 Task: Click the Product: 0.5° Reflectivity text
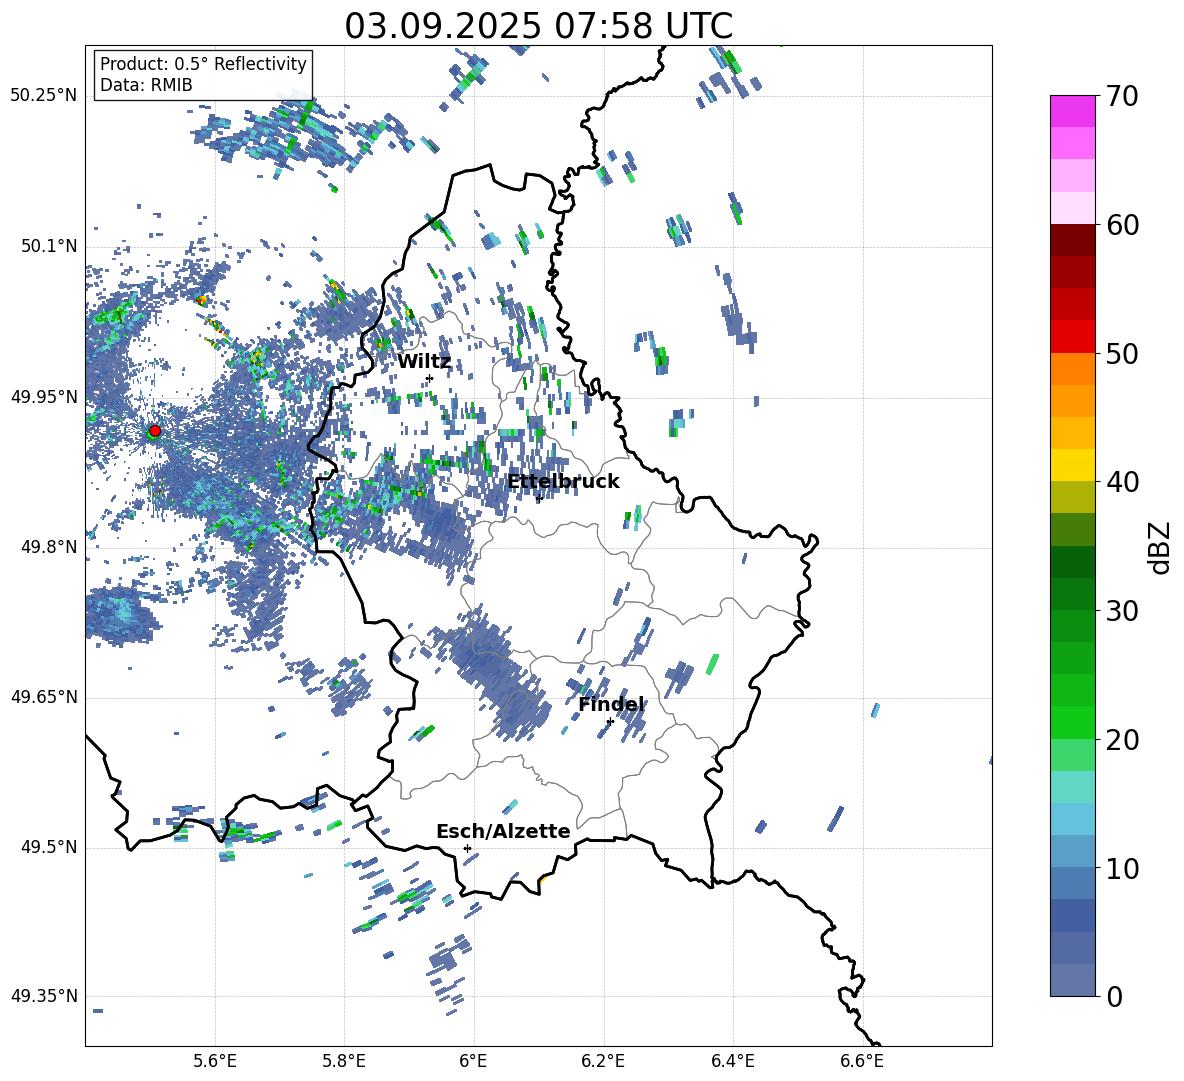pos(203,63)
